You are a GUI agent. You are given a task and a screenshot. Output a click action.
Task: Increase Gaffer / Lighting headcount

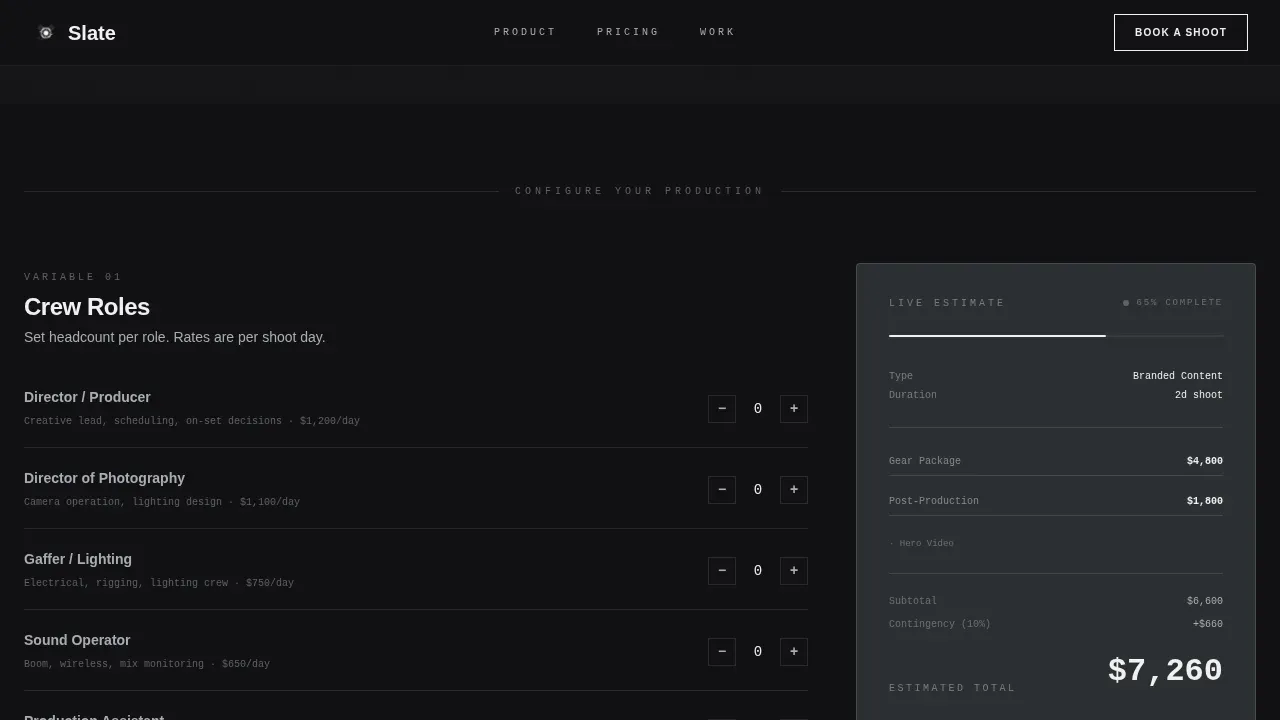coord(794,571)
